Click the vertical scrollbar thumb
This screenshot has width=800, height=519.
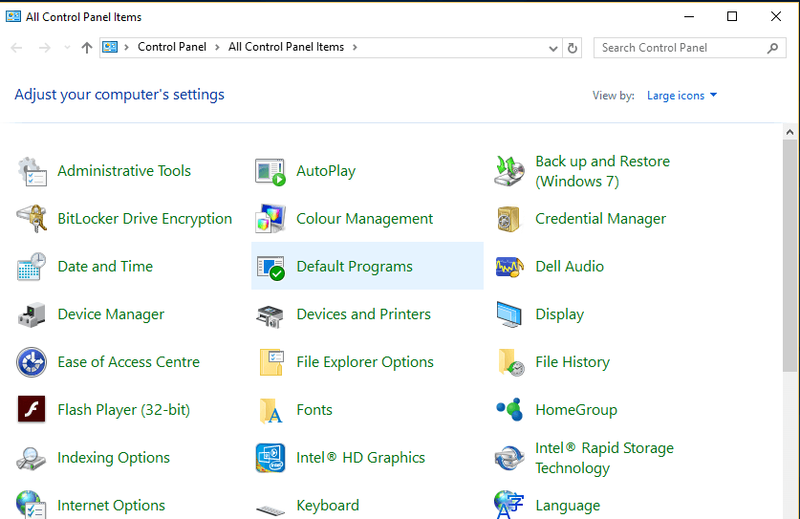coord(790,256)
